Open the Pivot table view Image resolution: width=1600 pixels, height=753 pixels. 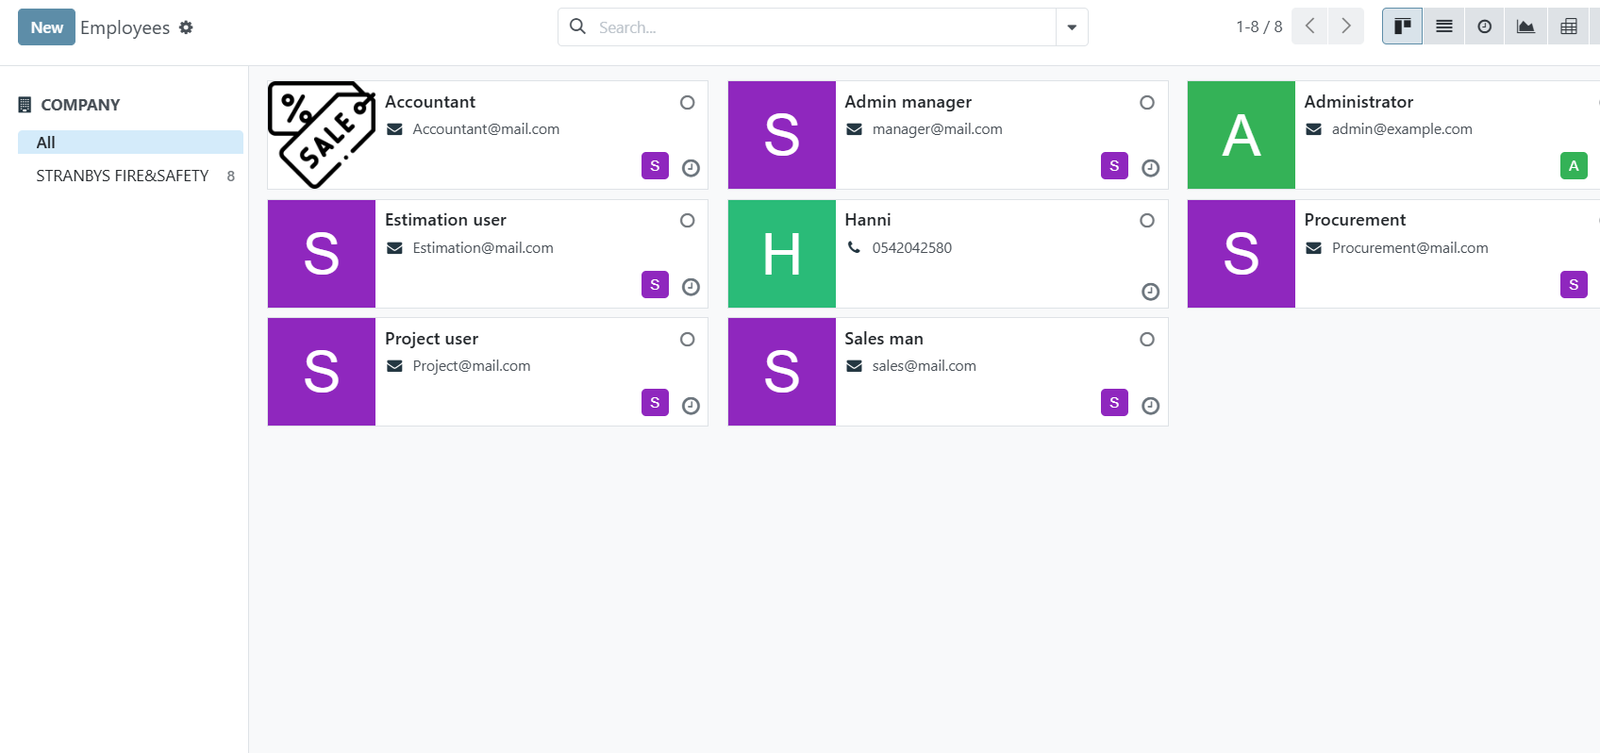[1568, 27]
